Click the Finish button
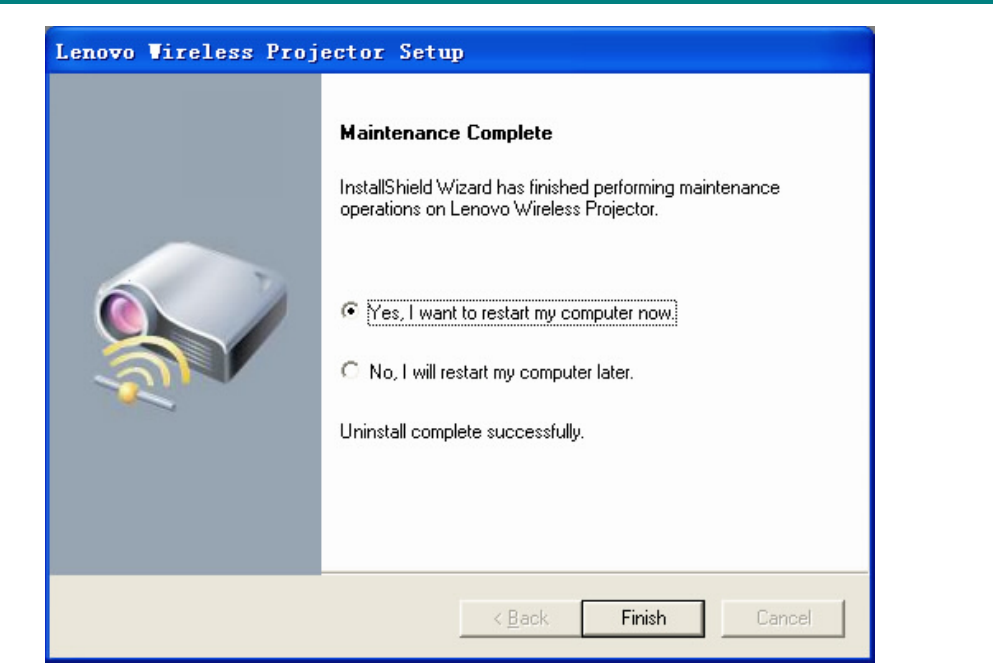The width and height of the screenshot is (993, 663). (x=643, y=618)
